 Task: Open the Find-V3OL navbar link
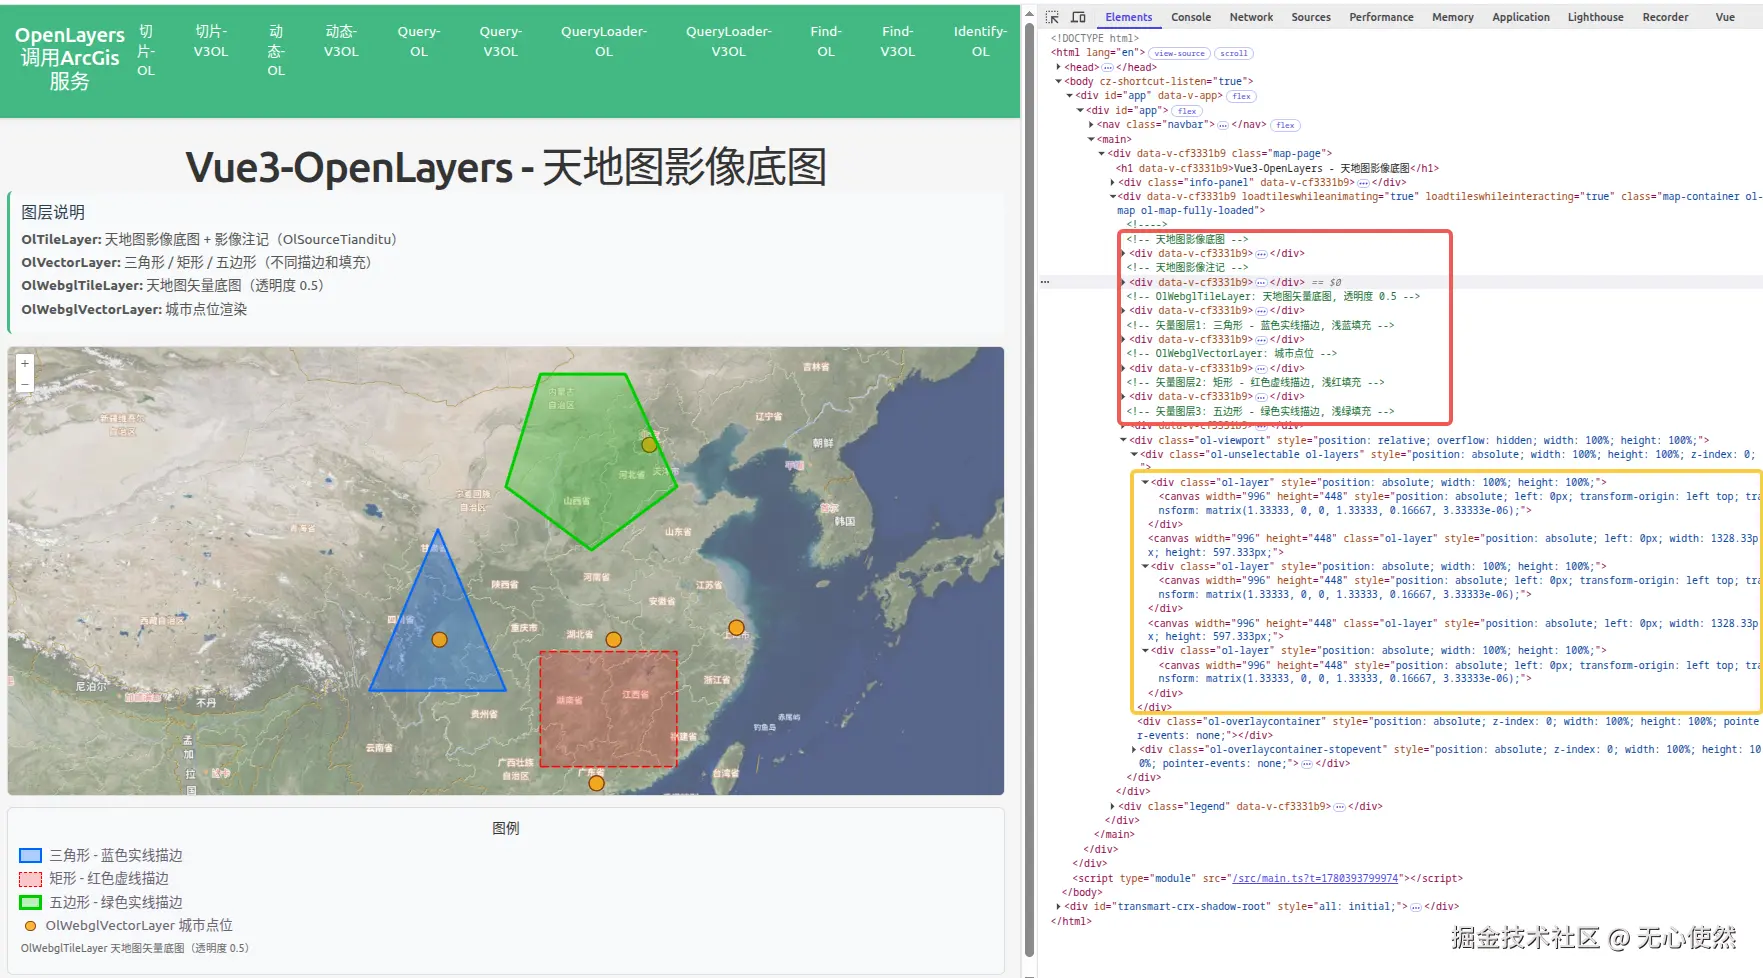[x=897, y=41]
